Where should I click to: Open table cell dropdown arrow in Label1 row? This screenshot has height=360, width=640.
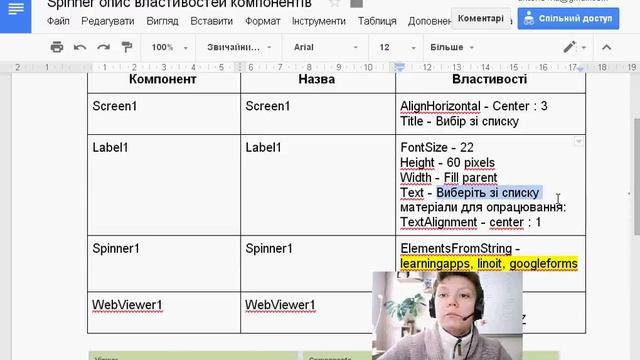(x=578, y=141)
